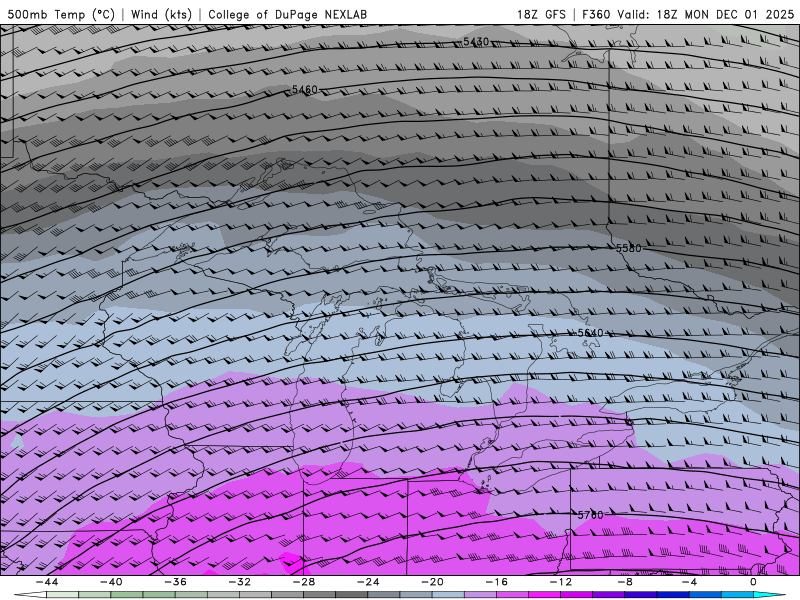Click the -36 colorbar scale label
The height and width of the screenshot is (600, 800).
point(176,582)
